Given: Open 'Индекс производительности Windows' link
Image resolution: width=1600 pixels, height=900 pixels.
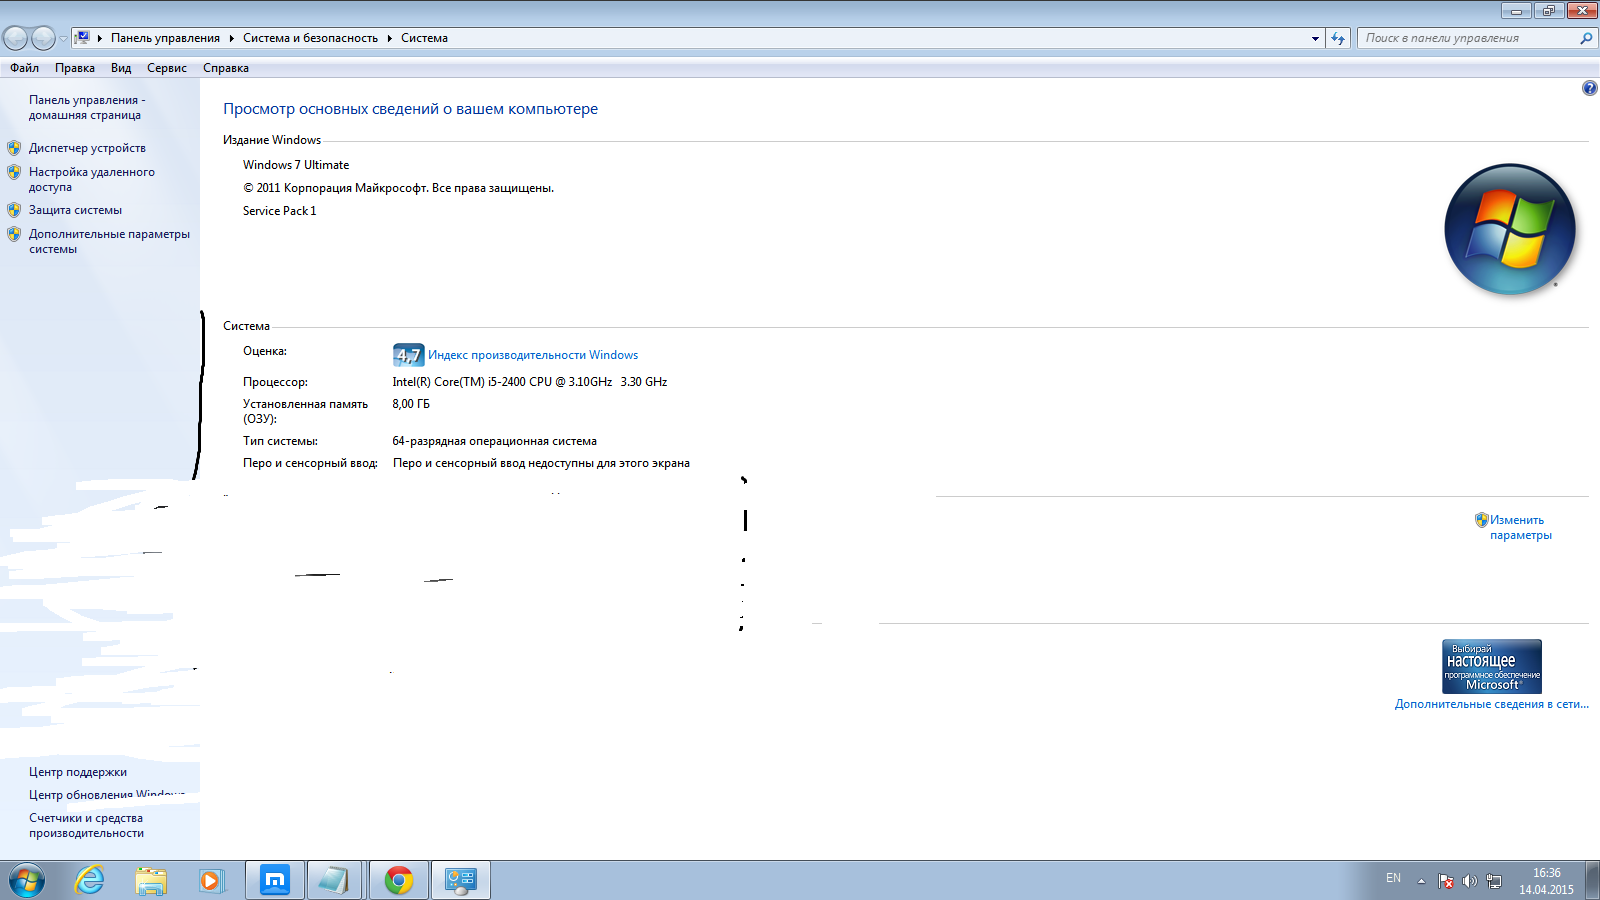Looking at the screenshot, I should tap(533, 355).
